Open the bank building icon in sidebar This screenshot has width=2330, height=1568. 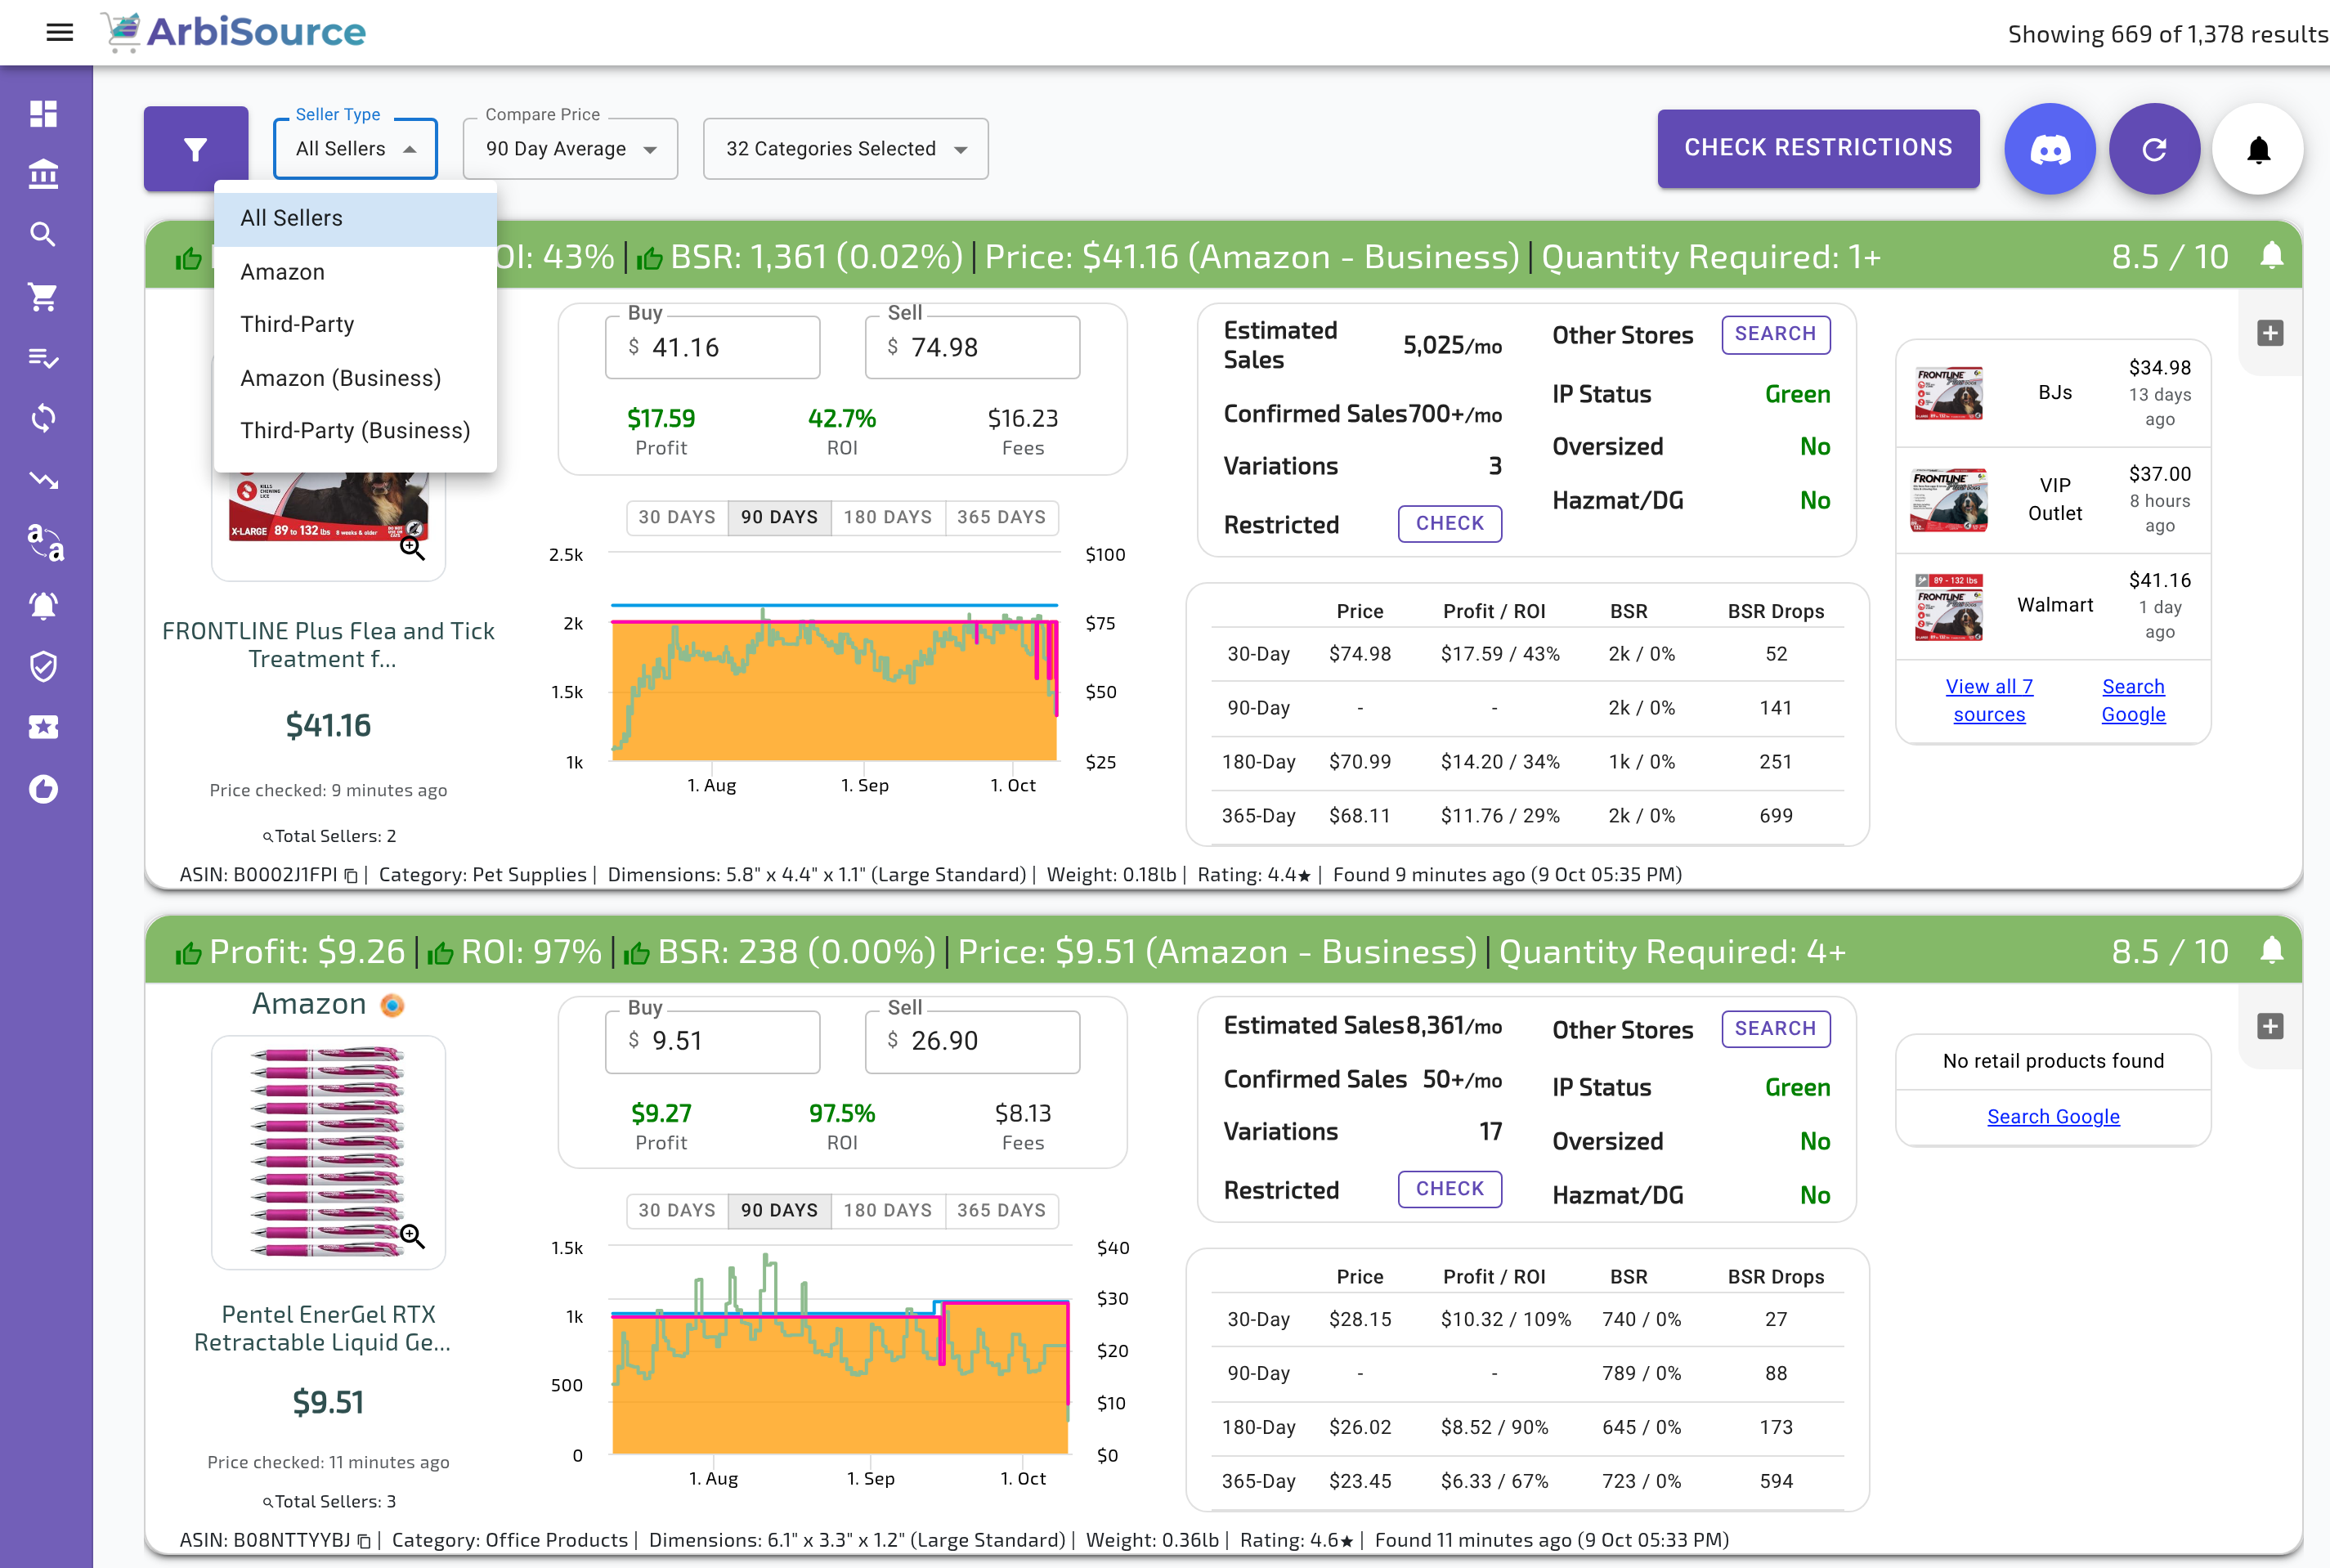pos(43,174)
